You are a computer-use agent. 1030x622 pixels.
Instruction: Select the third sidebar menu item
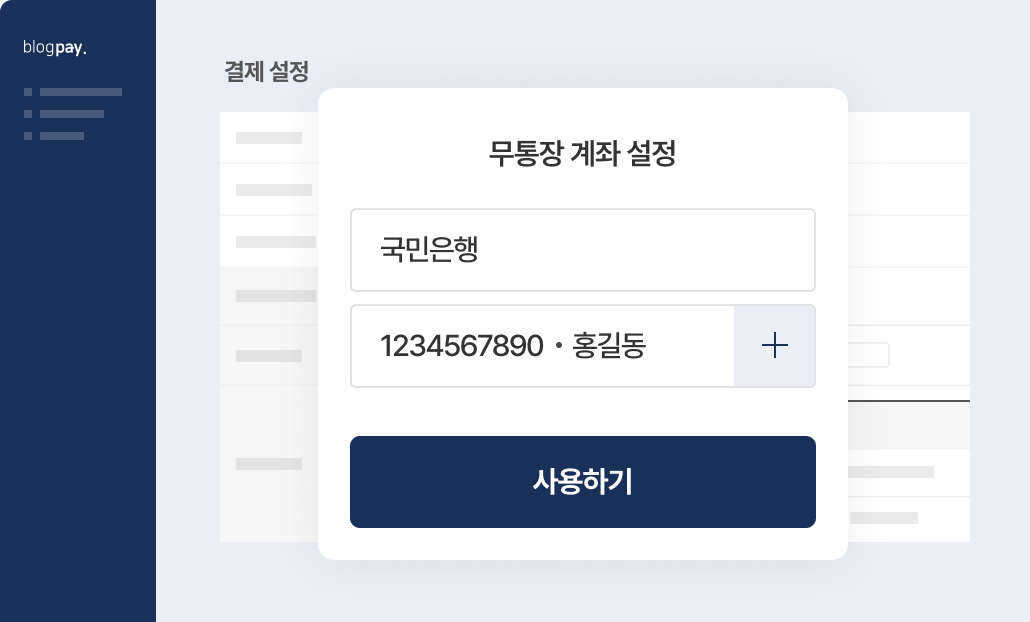62,136
